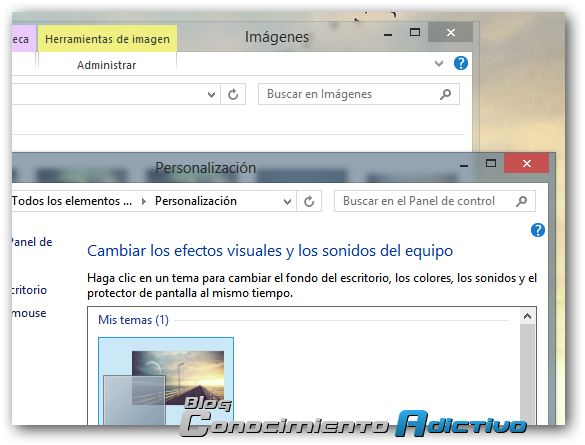This screenshot has width=585, height=445.
Task: Select the Herramientas de imagen tab
Action: pyautogui.click(x=107, y=39)
